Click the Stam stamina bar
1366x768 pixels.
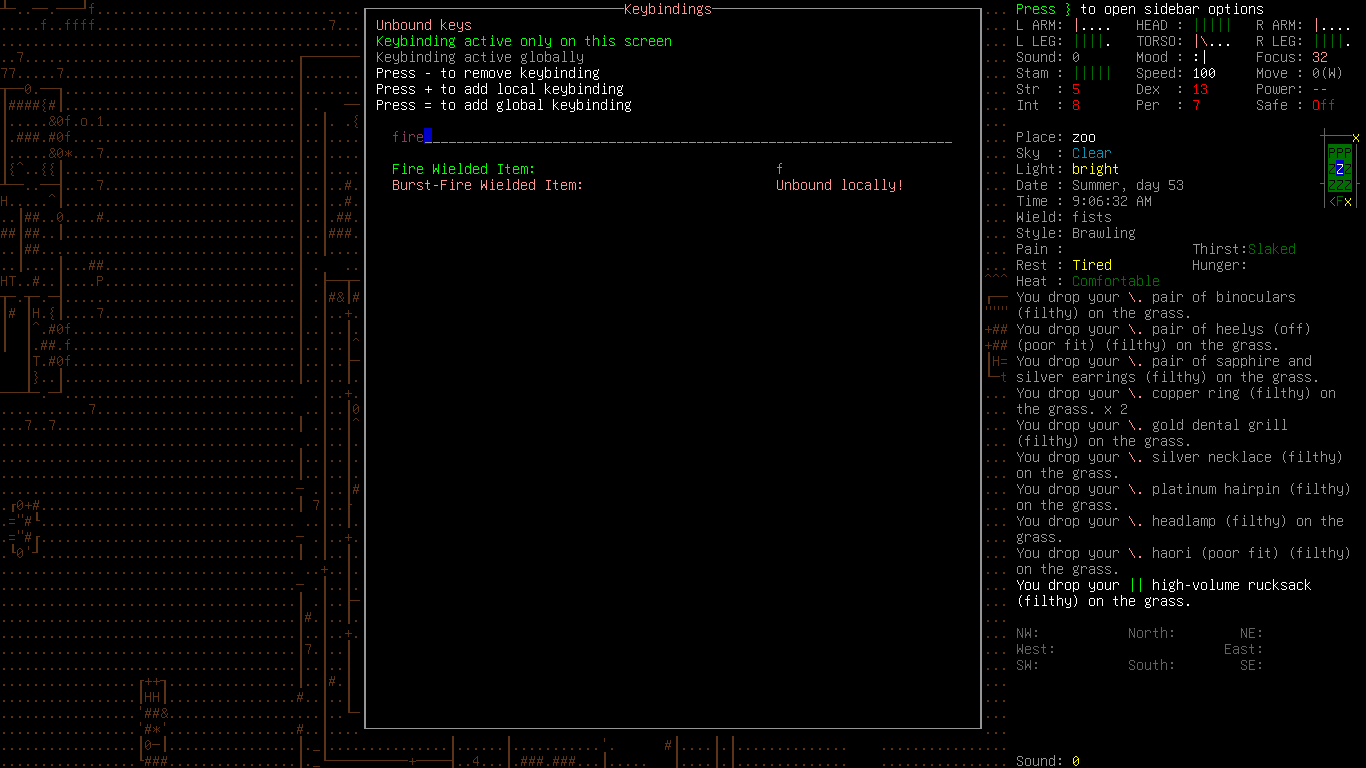point(1092,73)
